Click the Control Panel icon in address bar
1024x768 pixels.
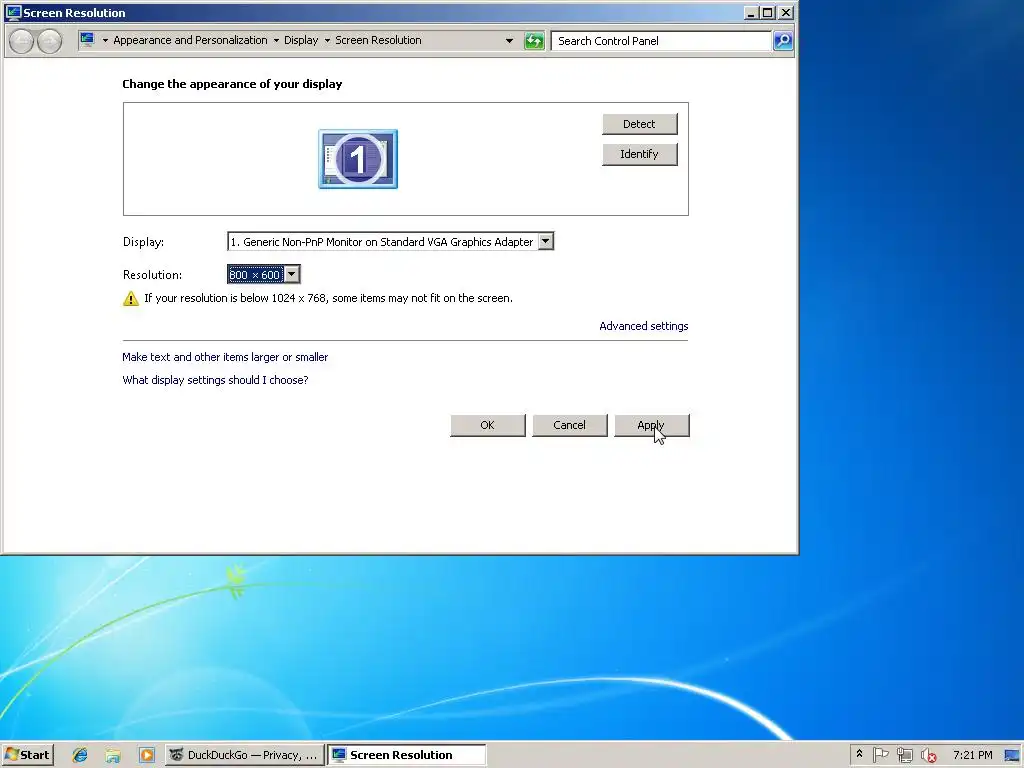point(87,40)
